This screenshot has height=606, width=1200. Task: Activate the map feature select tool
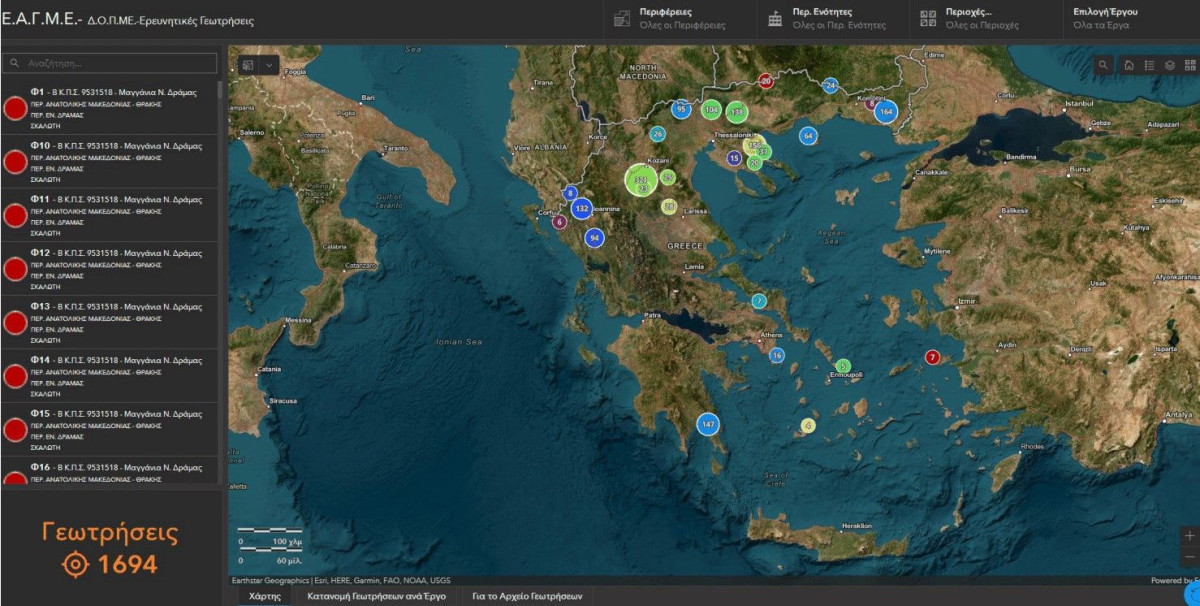(248, 65)
